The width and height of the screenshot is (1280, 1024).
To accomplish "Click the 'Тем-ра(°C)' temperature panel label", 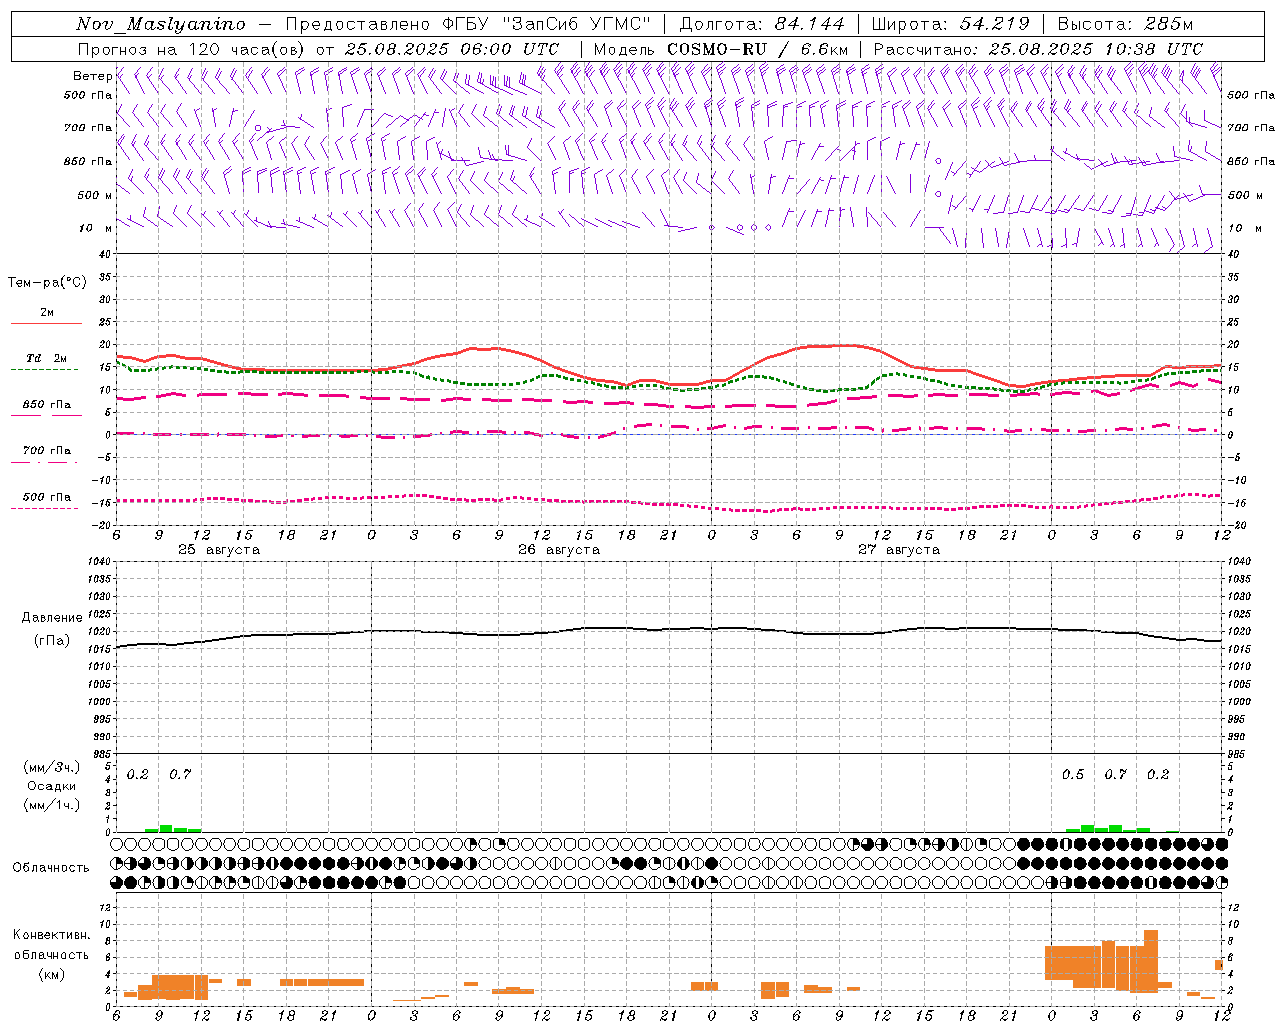I will point(47,283).
